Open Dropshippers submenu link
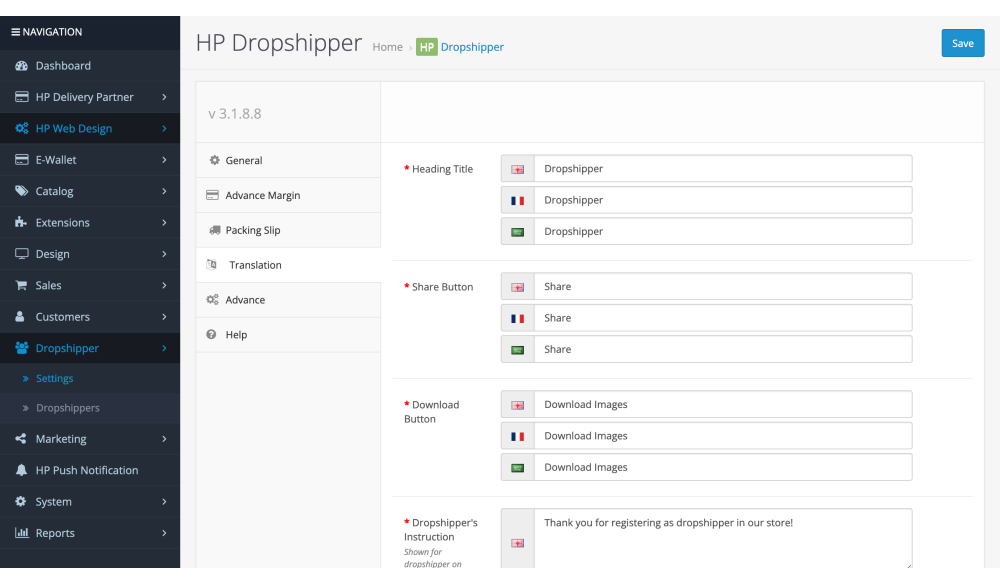This screenshot has width=1000, height=585. pos(68,408)
